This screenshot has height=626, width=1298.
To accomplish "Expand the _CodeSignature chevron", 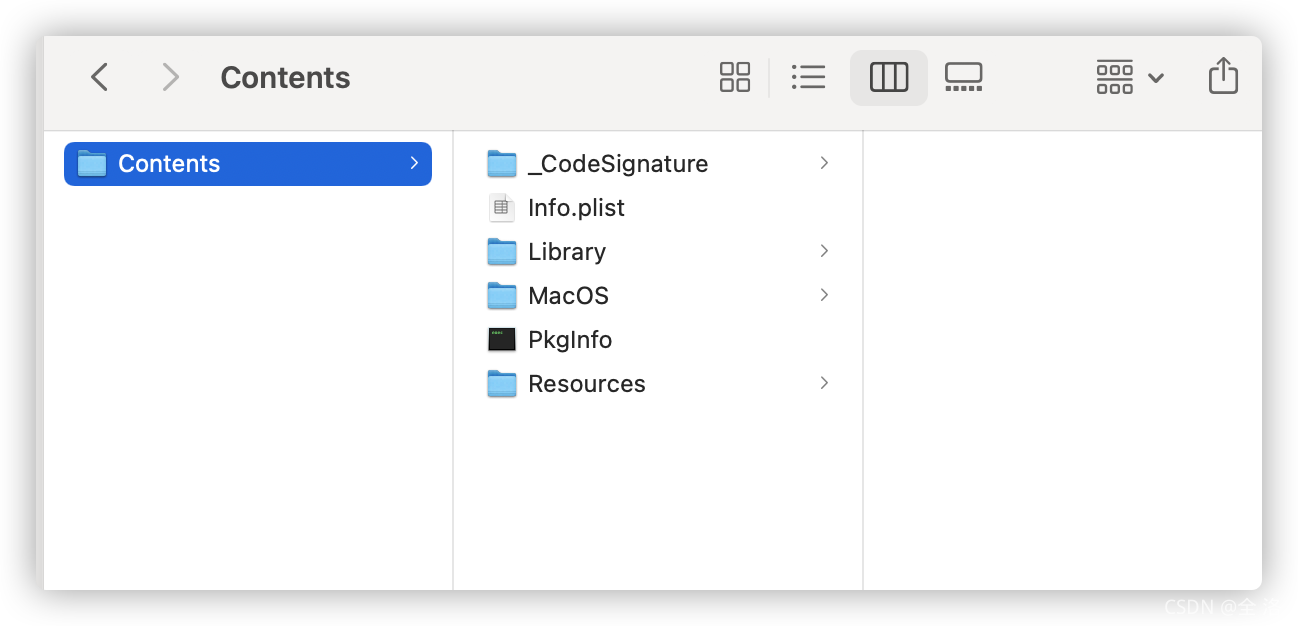I will (824, 163).
